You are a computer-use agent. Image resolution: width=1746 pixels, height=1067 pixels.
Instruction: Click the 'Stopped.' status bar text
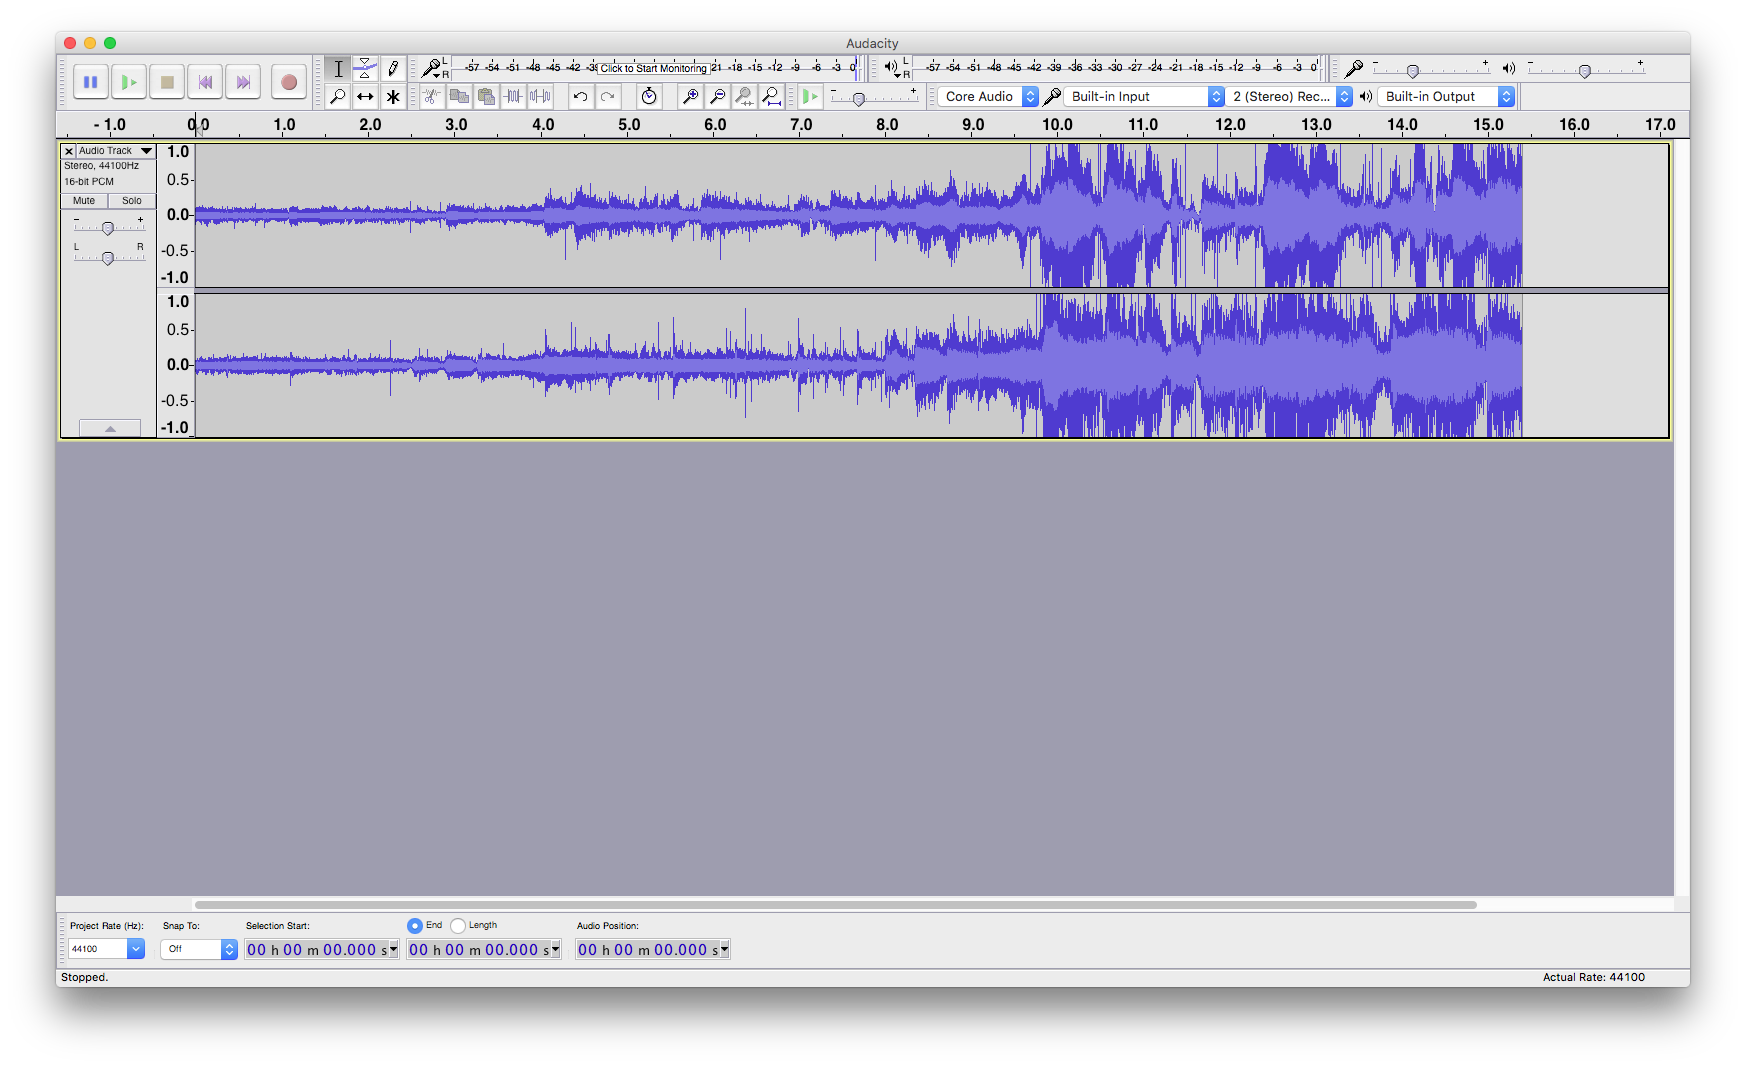85,978
